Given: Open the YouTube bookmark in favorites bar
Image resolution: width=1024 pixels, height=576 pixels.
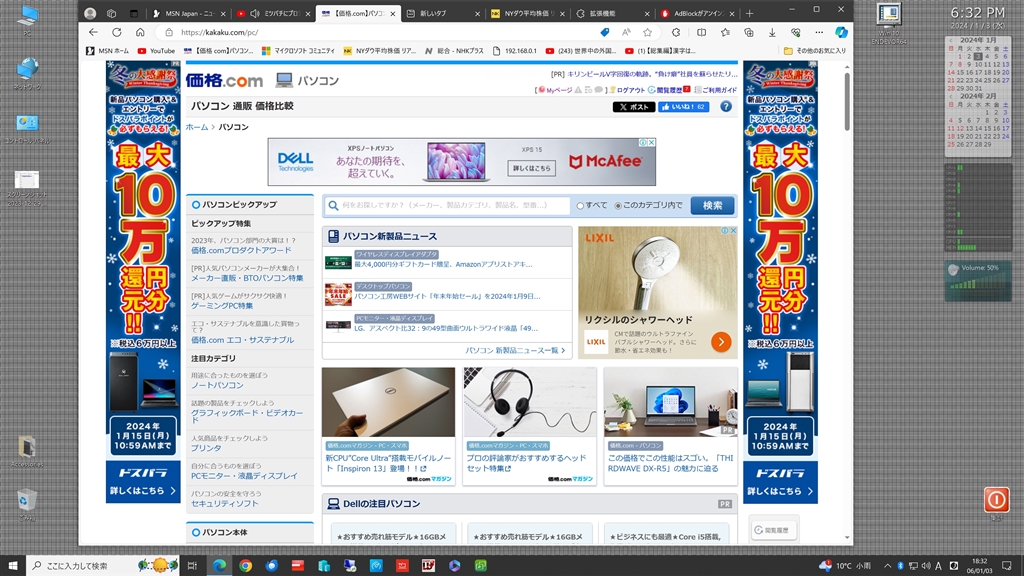Looking at the screenshot, I should pos(156,50).
